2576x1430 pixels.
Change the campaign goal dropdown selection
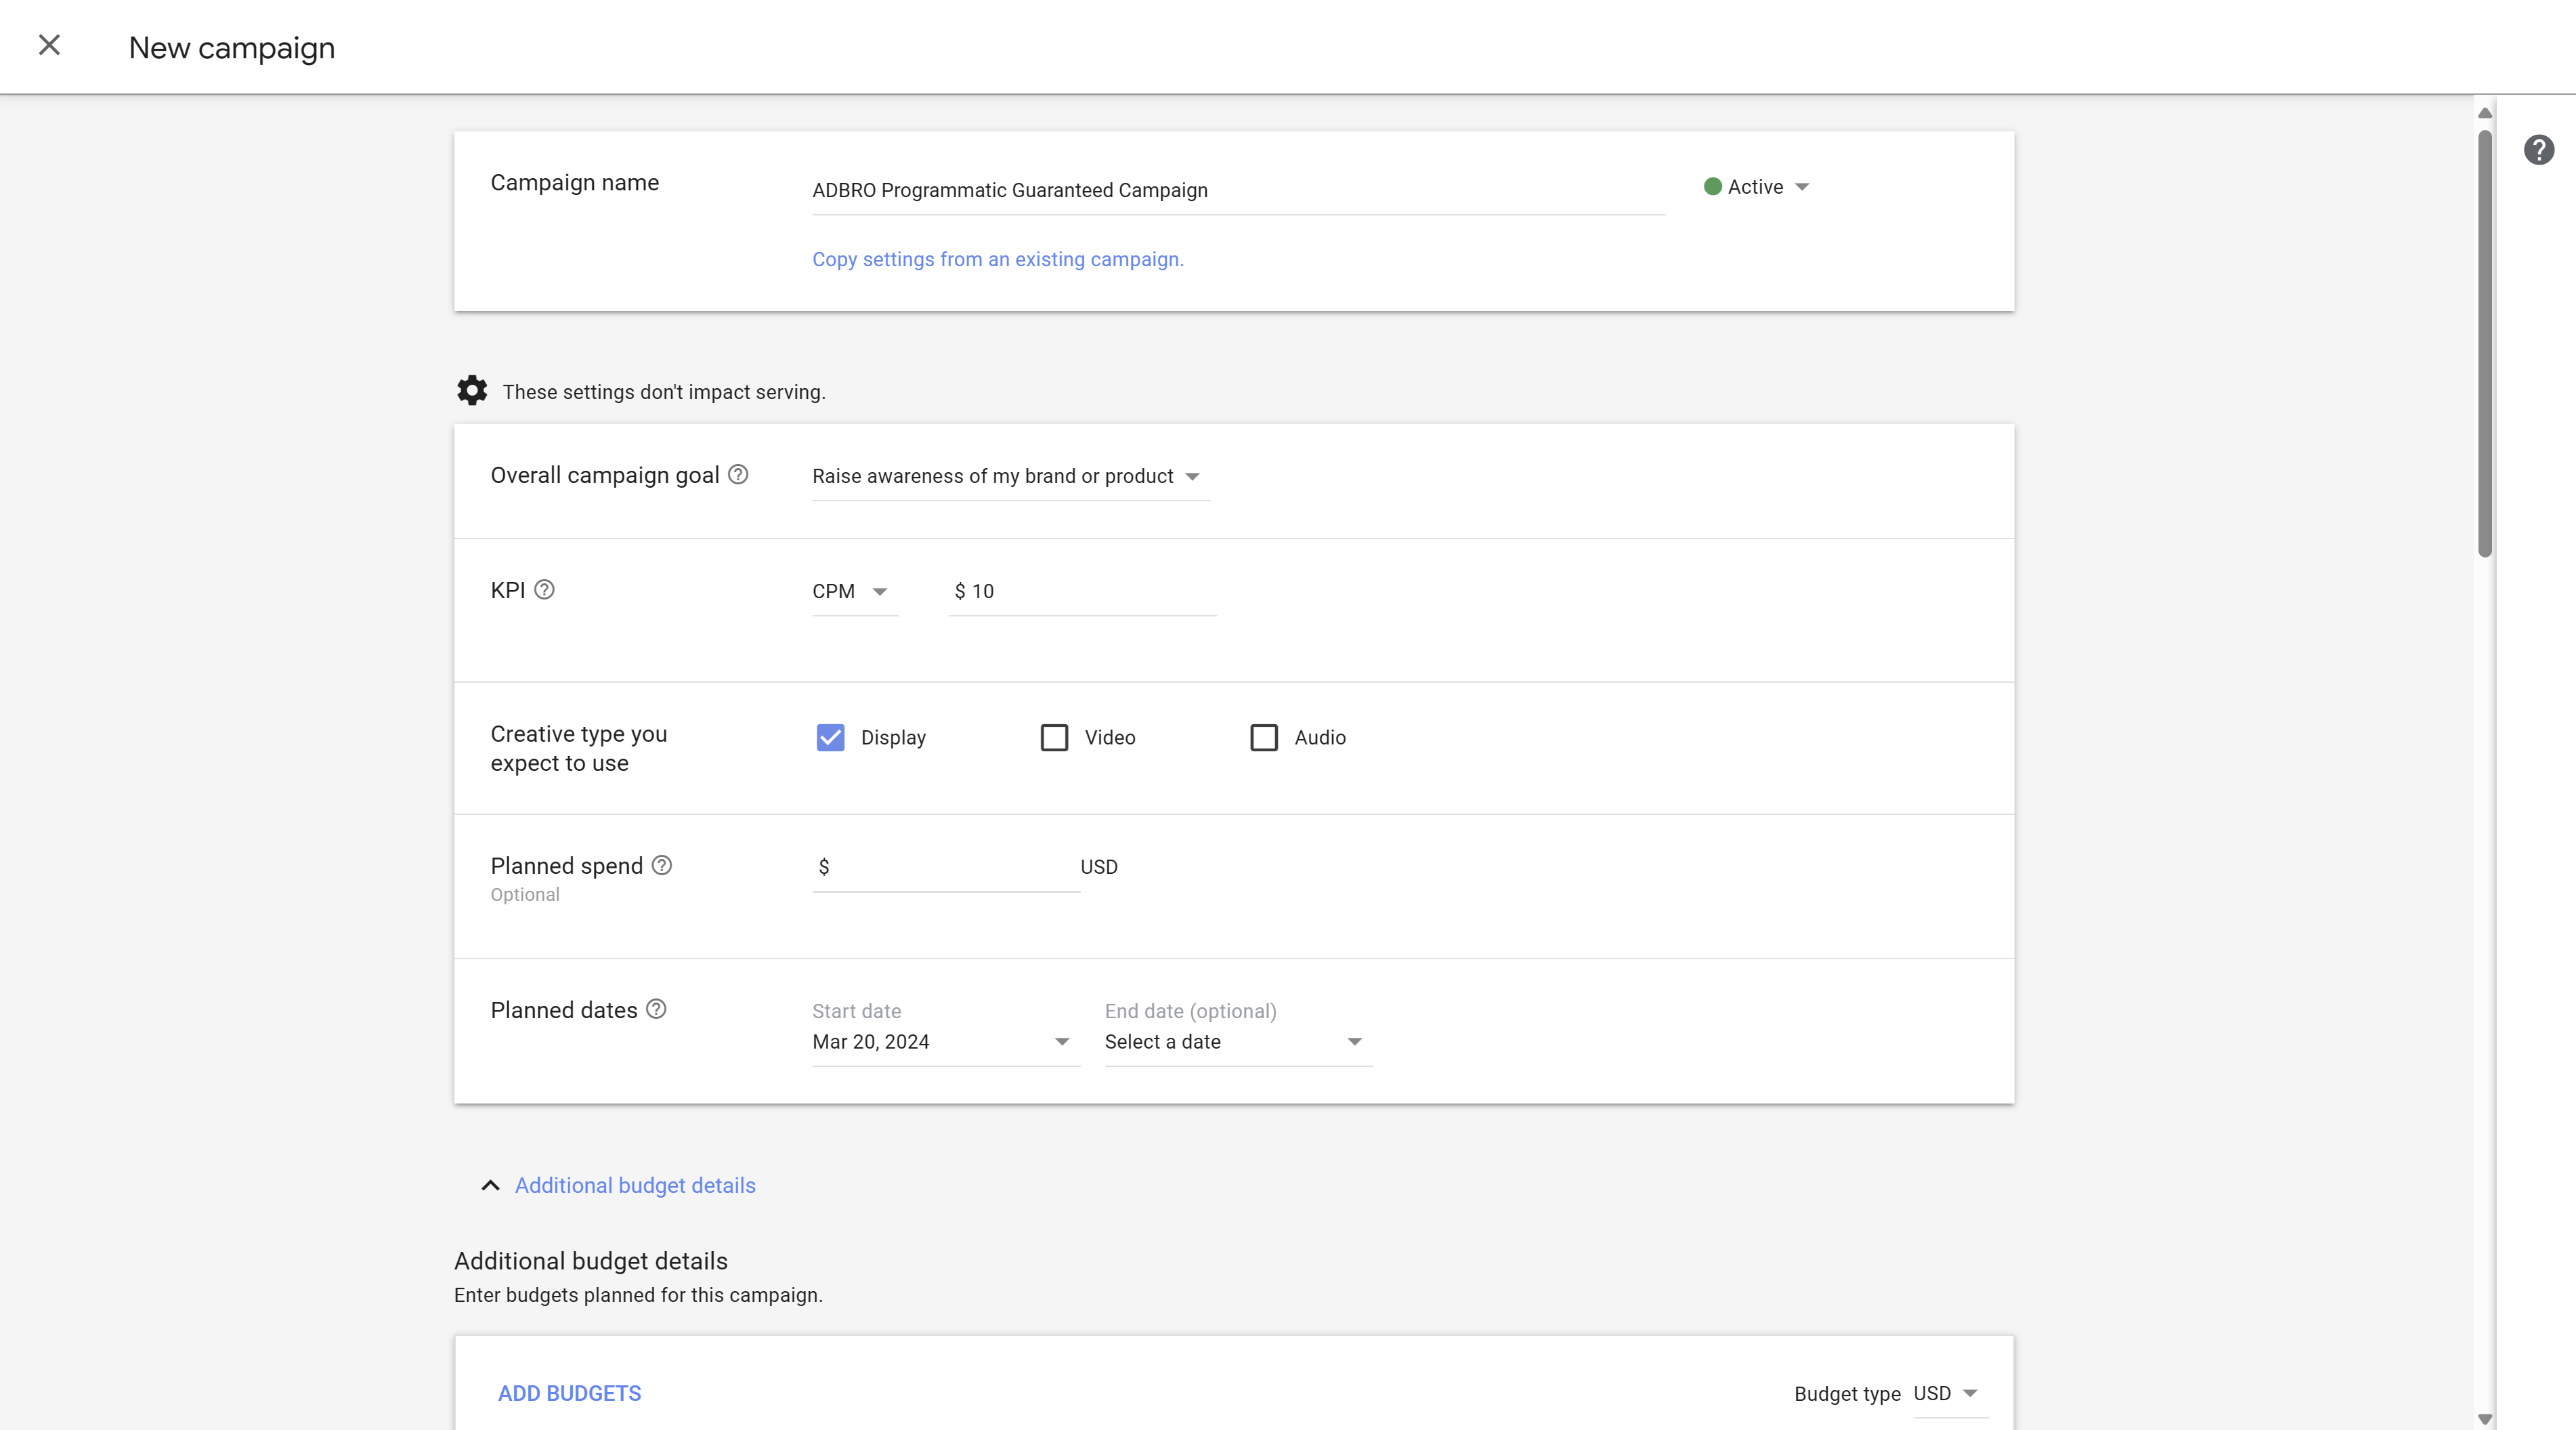coord(1192,477)
